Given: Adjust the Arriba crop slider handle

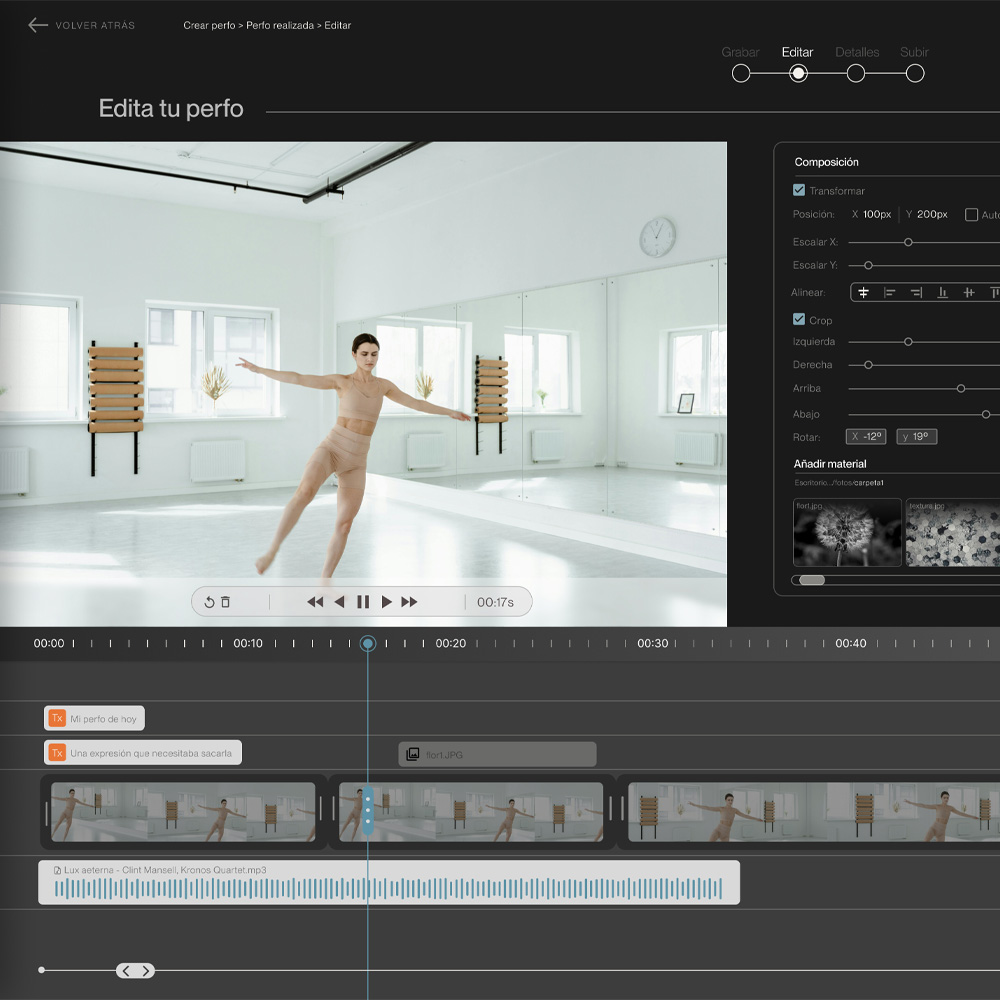Looking at the screenshot, I should click(961, 388).
